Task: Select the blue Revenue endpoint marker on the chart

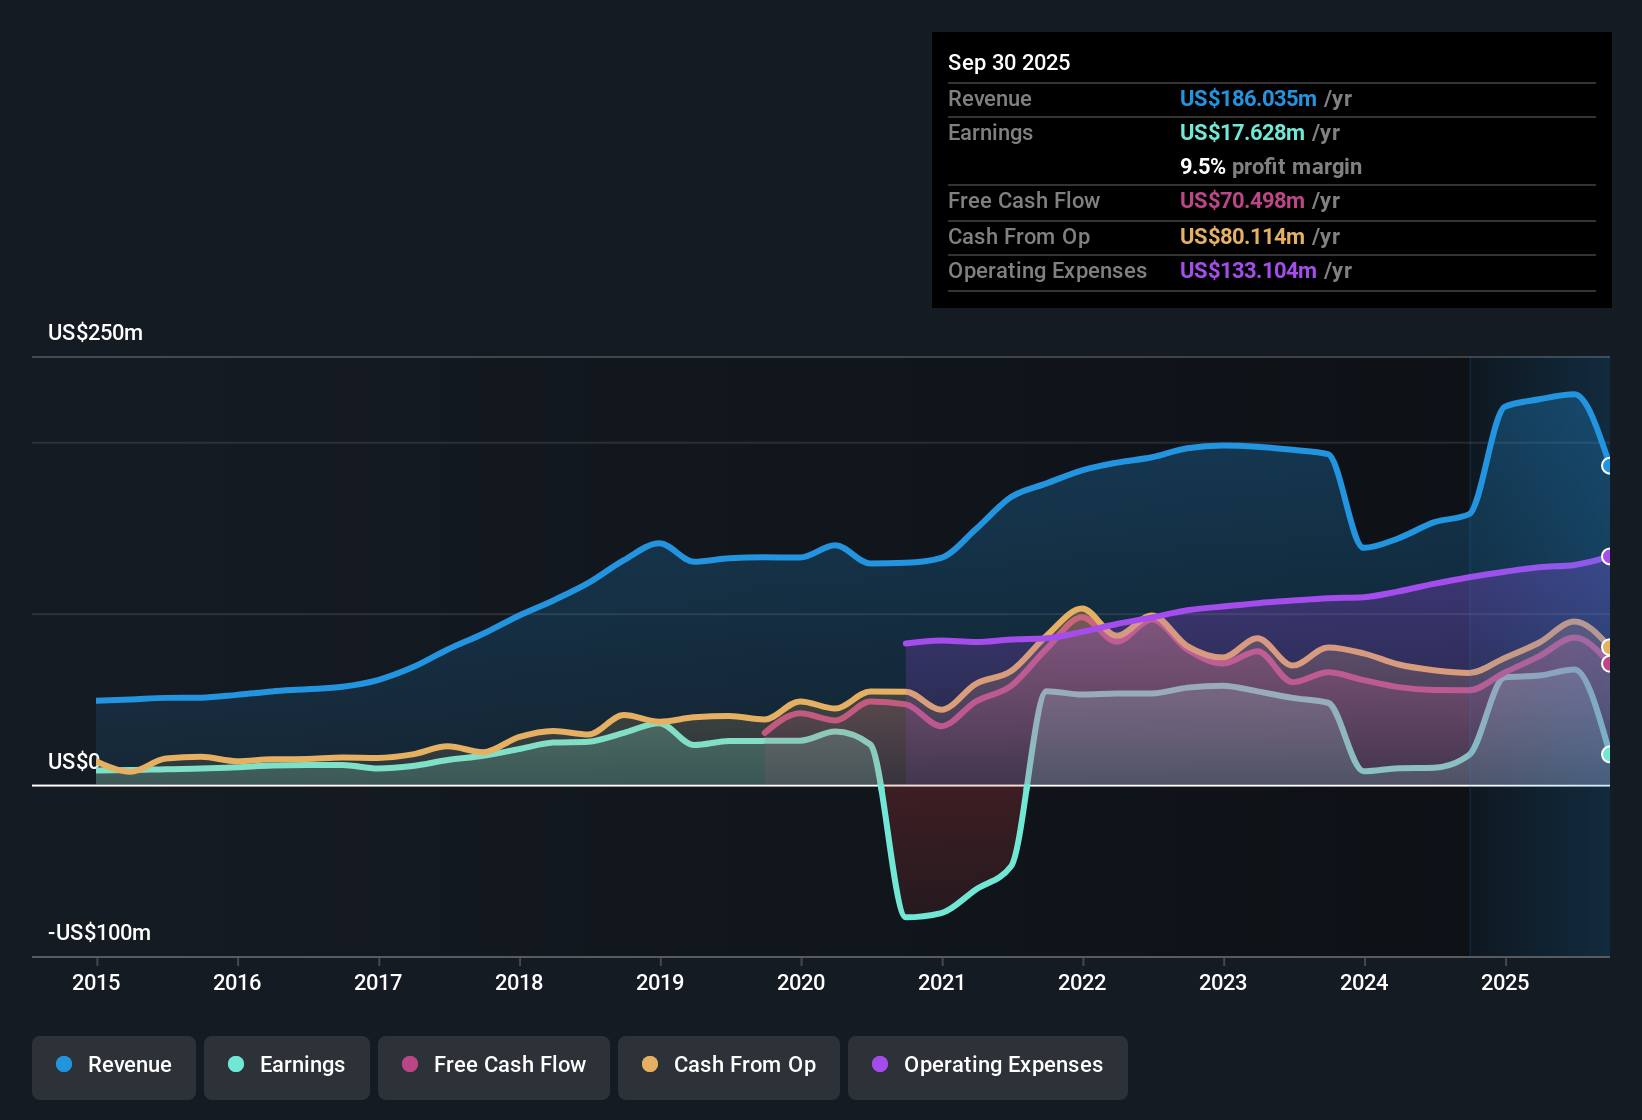Action: click(x=1606, y=464)
